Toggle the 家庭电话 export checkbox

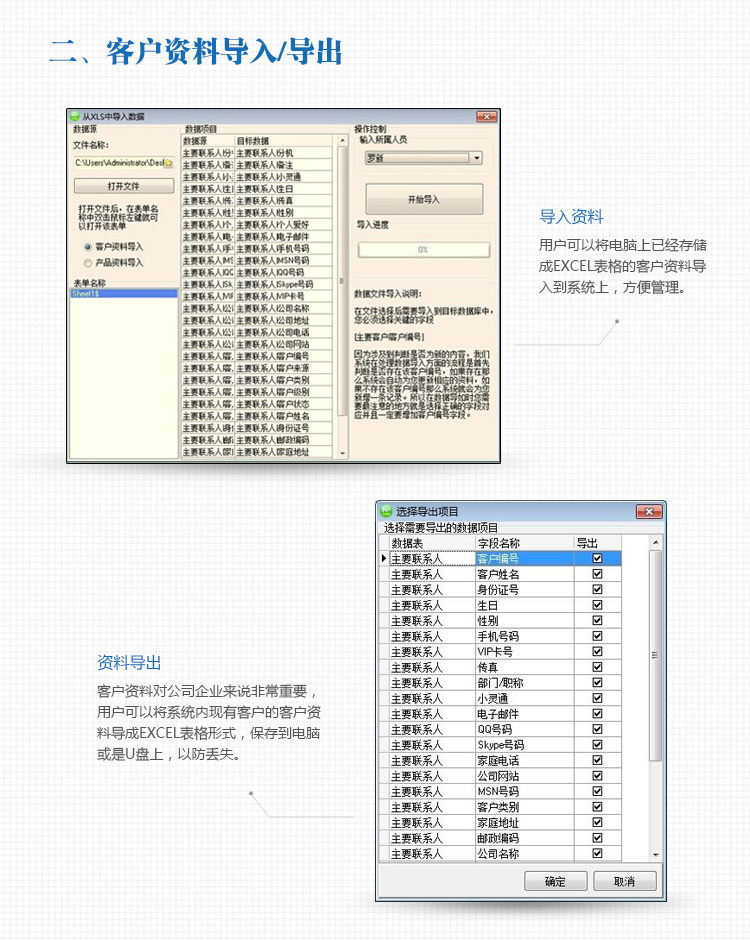point(597,760)
